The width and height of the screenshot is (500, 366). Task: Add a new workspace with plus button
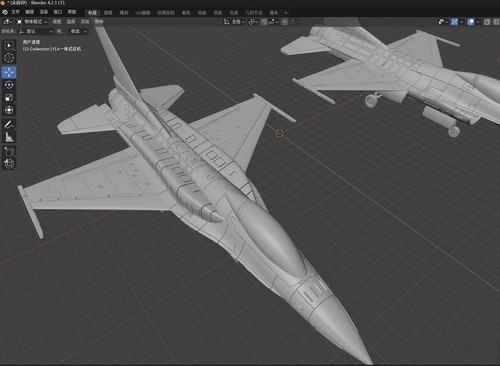[286, 13]
